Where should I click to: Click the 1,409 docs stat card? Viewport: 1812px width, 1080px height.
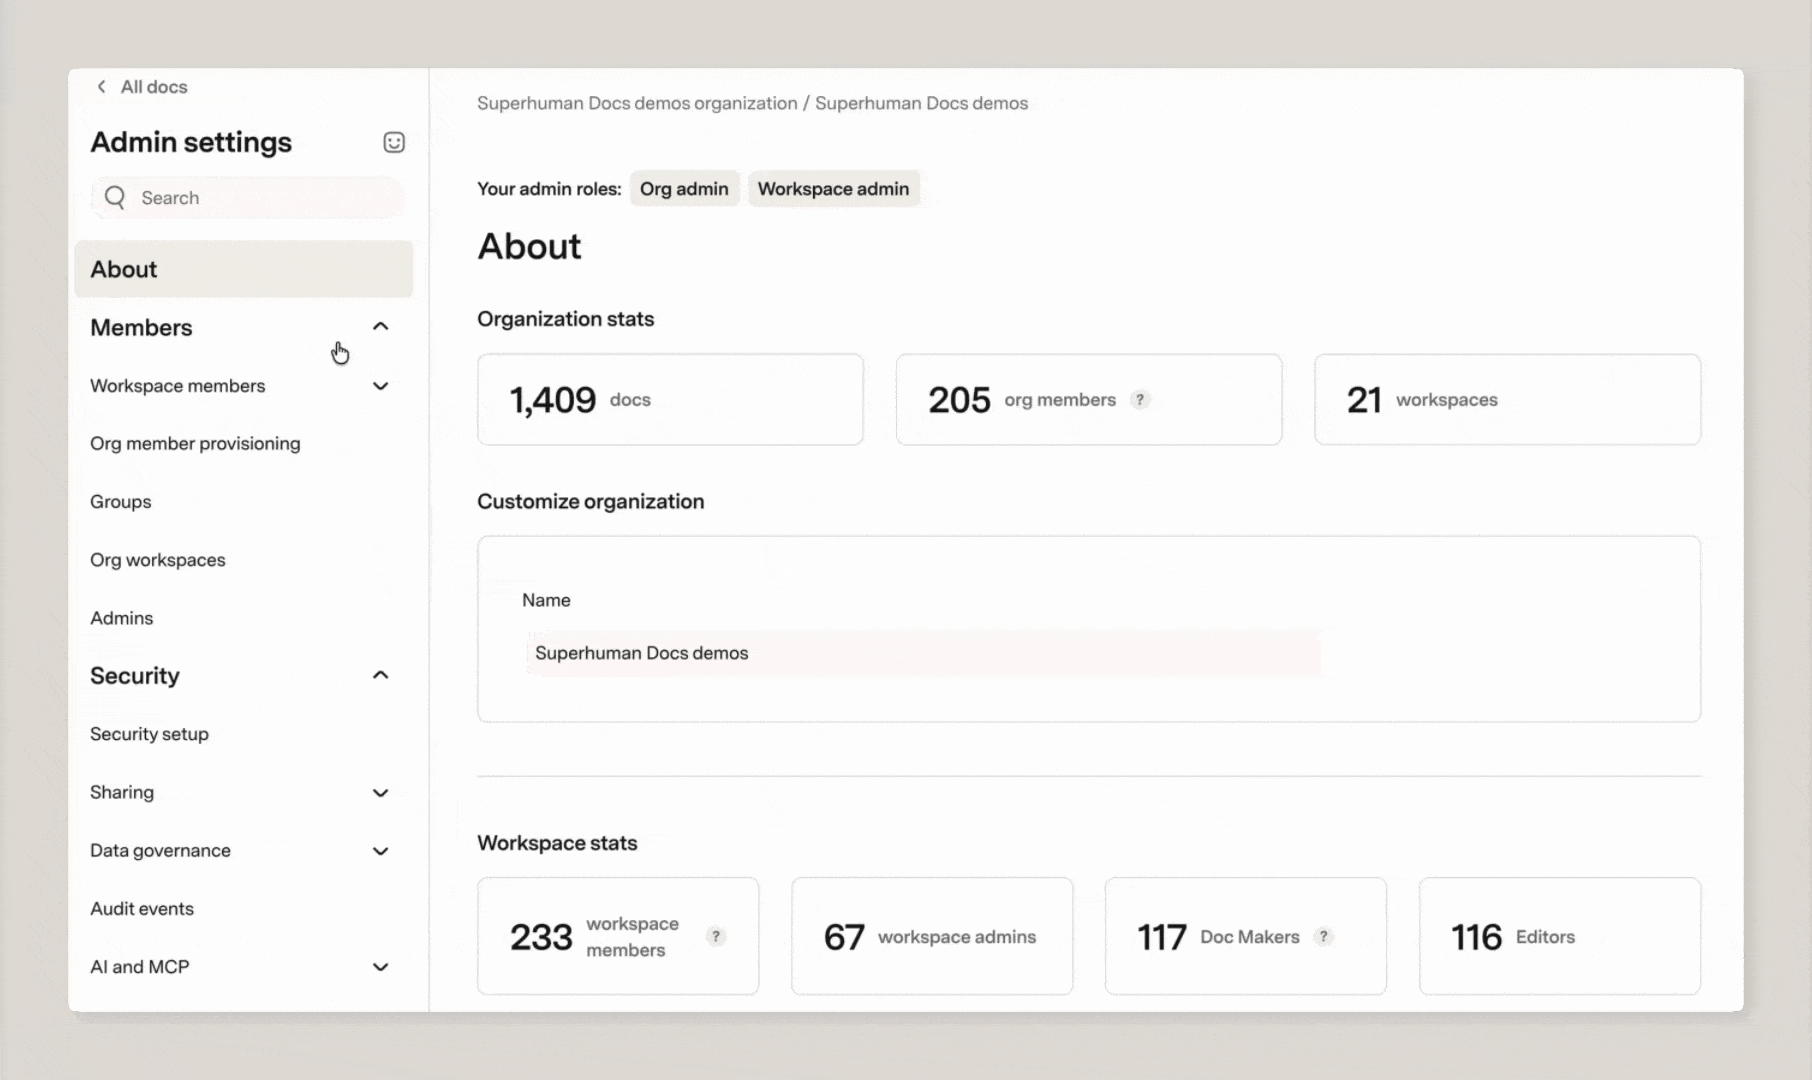(670, 399)
